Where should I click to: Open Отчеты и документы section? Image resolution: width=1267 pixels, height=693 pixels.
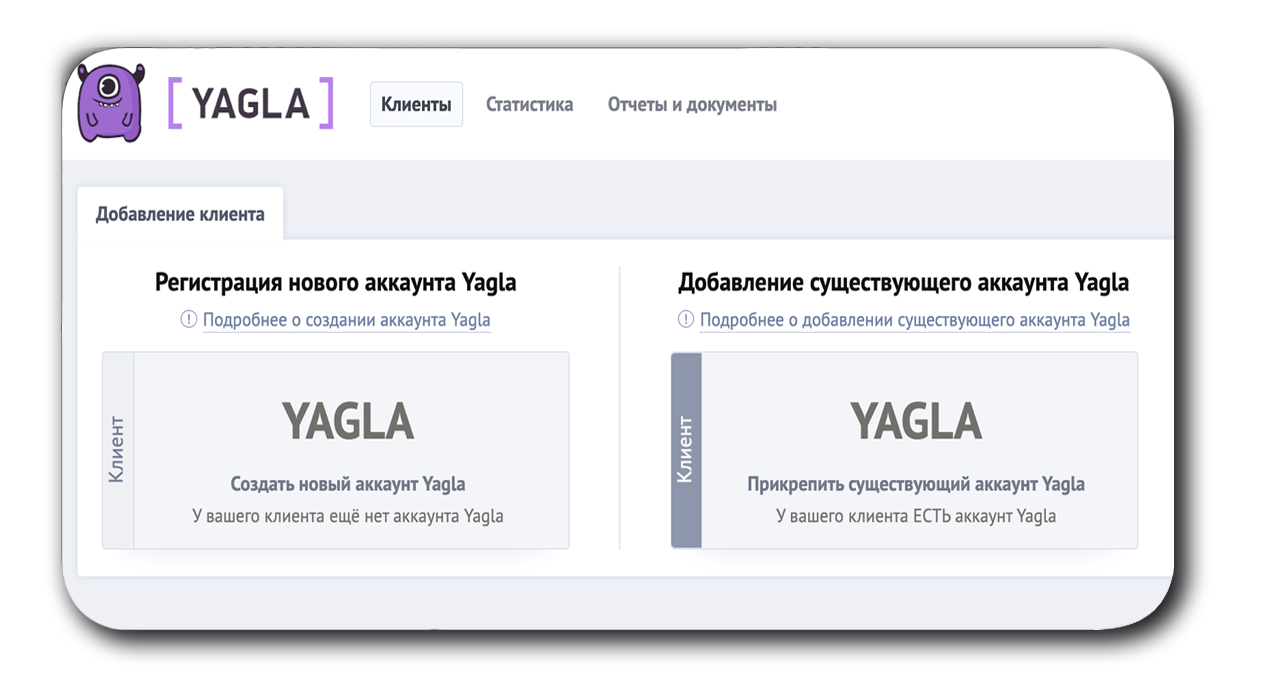[692, 104]
